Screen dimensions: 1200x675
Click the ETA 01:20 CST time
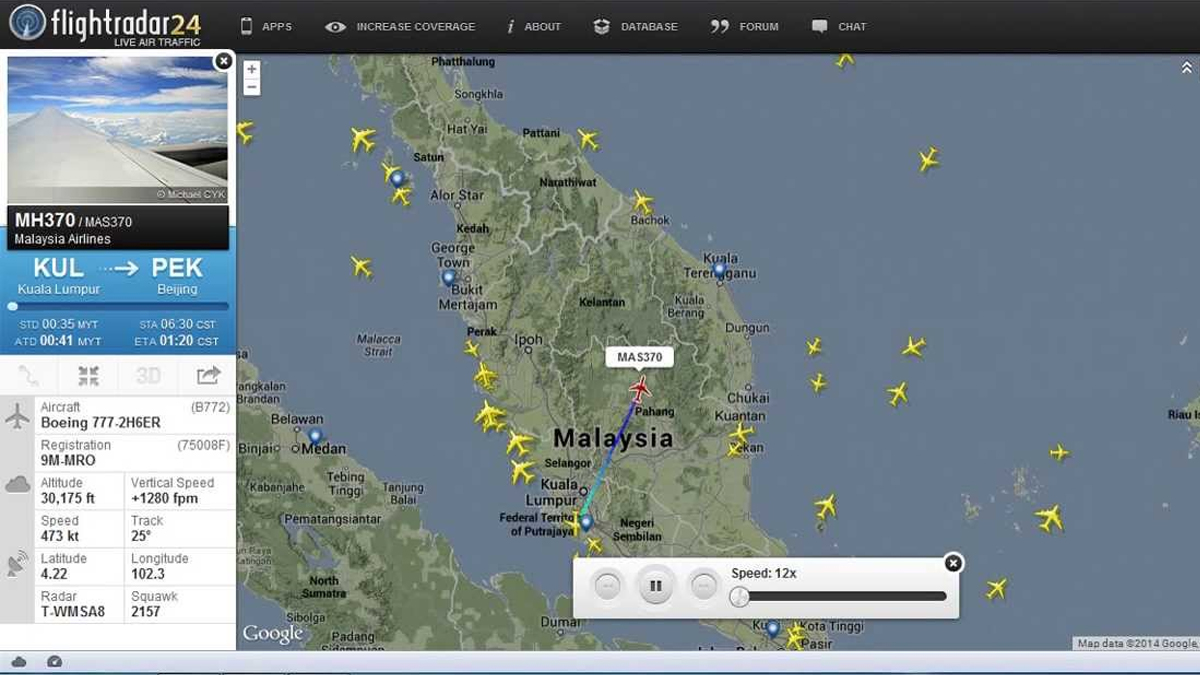pyautogui.click(x=178, y=341)
